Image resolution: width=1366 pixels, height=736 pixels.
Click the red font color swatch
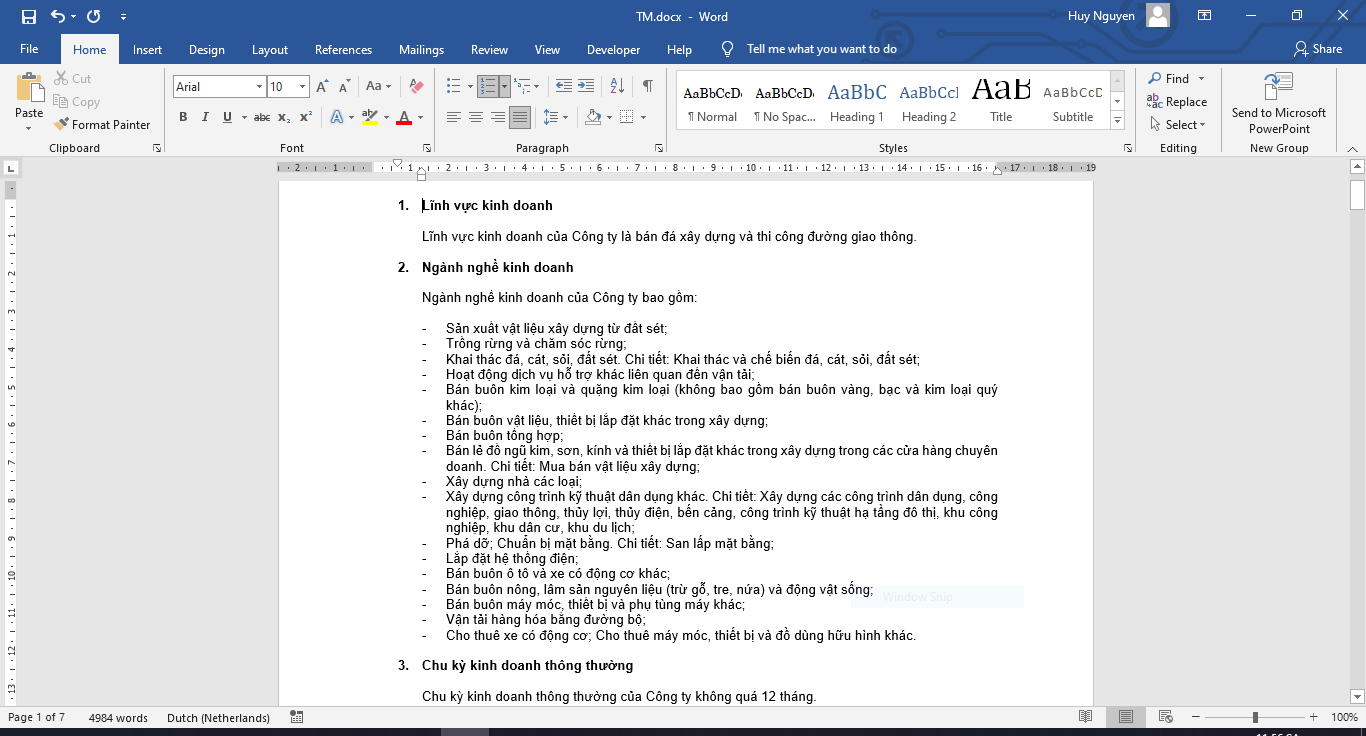click(404, 117)
